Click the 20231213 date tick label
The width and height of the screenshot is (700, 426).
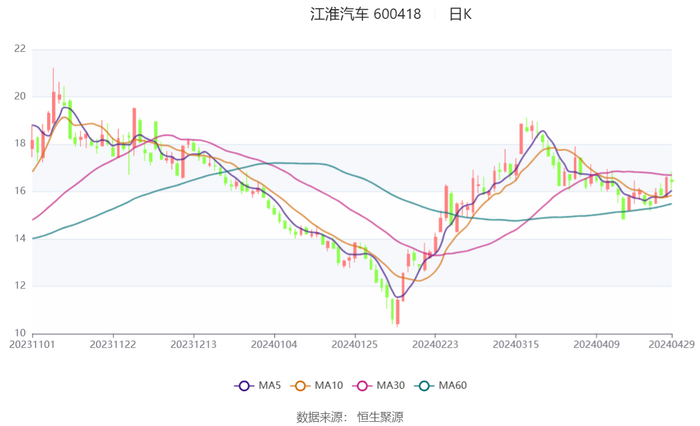pyautogui.click(x=193, y=344)
